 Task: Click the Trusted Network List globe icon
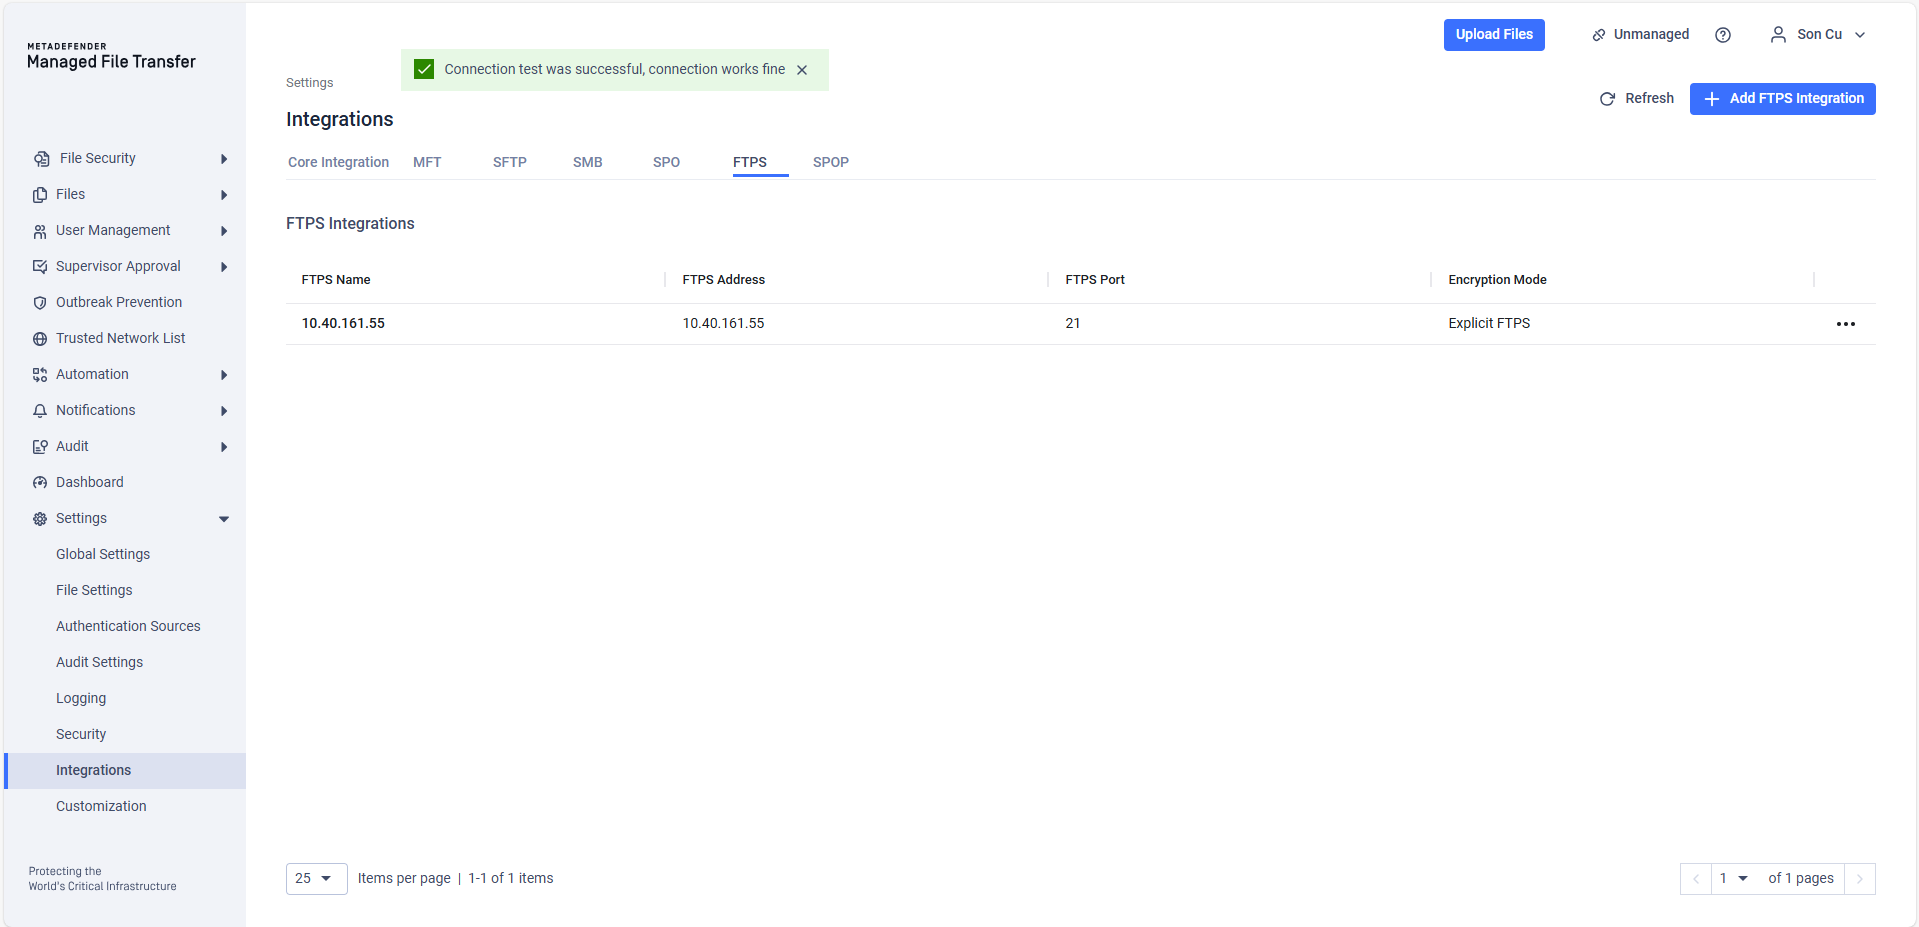tap(40, 339)
